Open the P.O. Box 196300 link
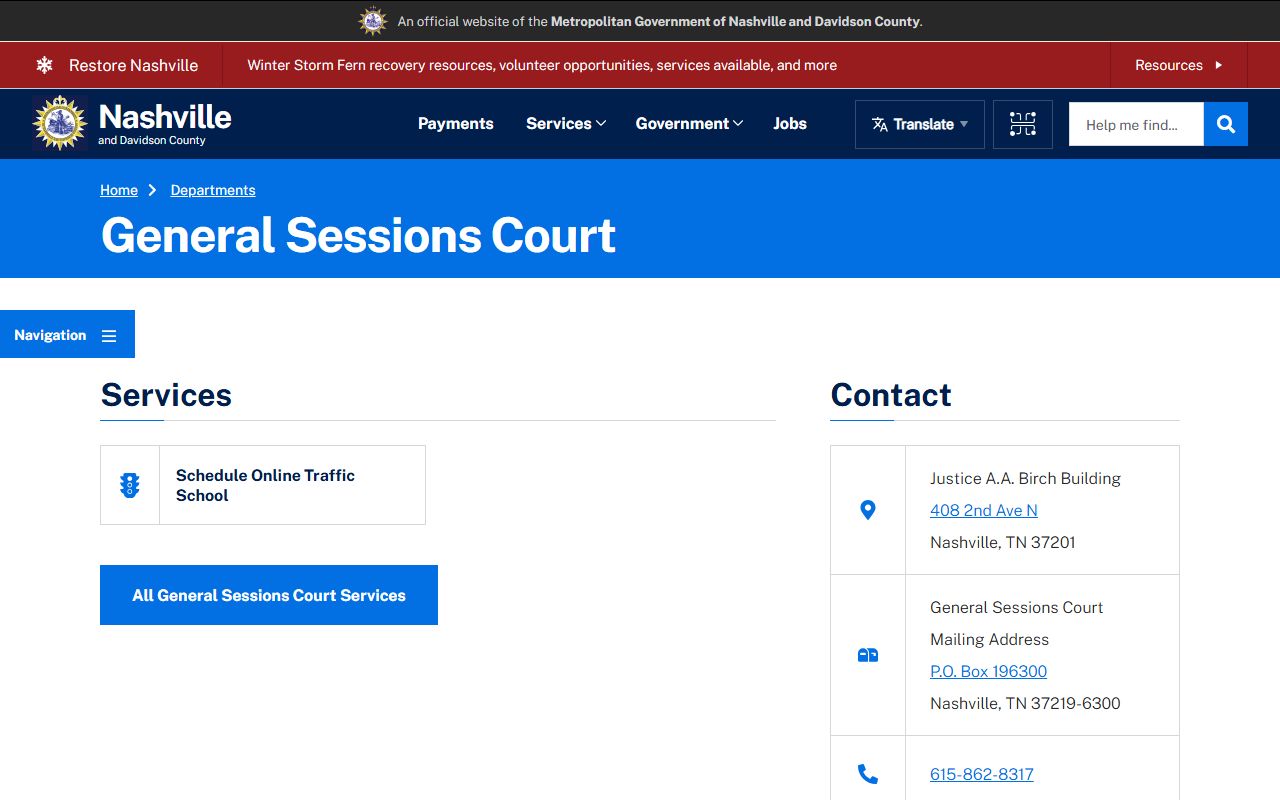Viewport: 1280px width, 800px height. (x=989, y=671)
